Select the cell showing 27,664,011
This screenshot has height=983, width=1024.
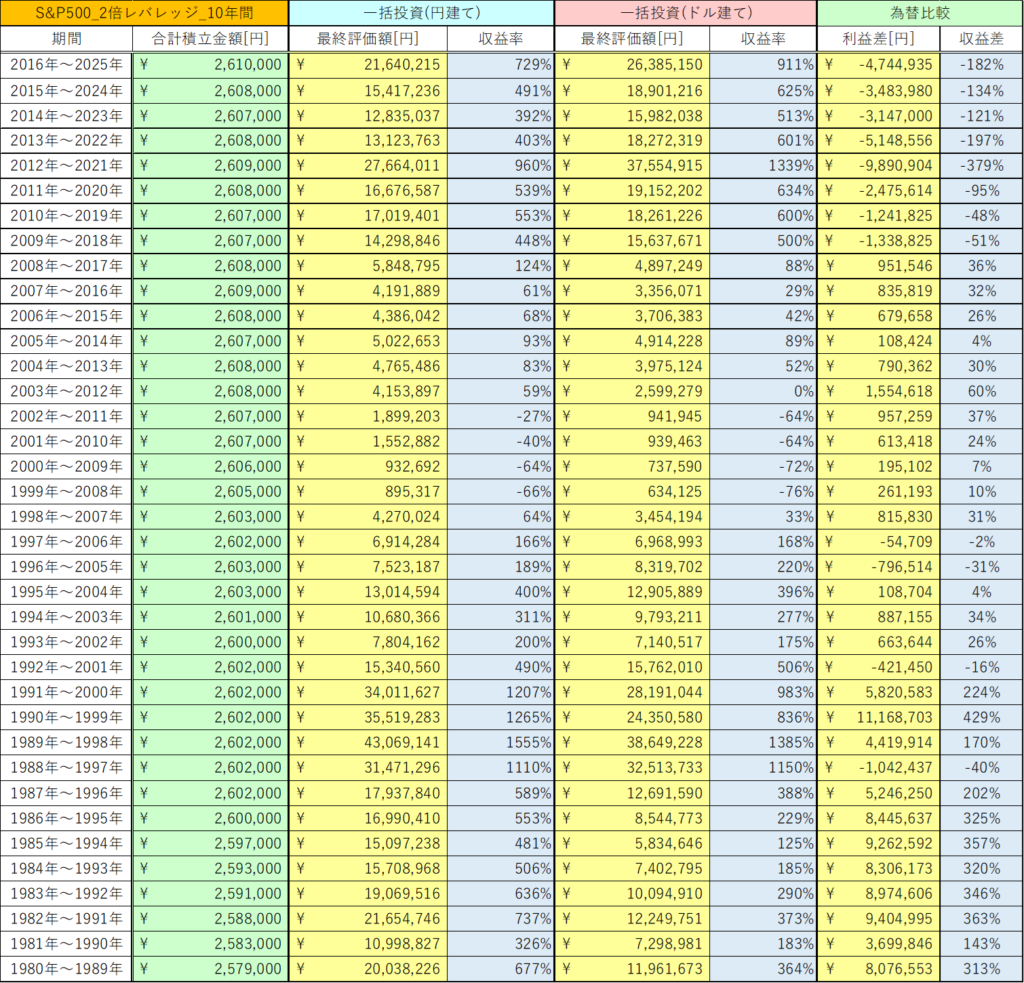tap(368, 165)
